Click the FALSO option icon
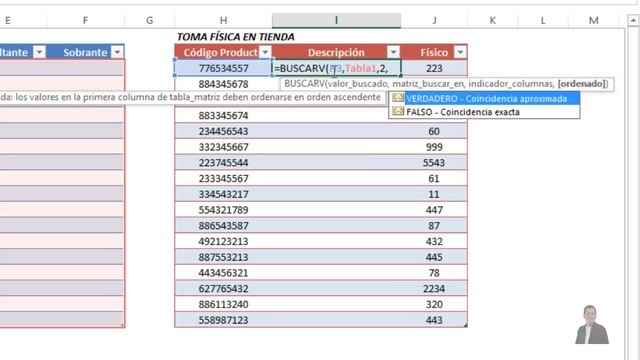 click(398, 111)
